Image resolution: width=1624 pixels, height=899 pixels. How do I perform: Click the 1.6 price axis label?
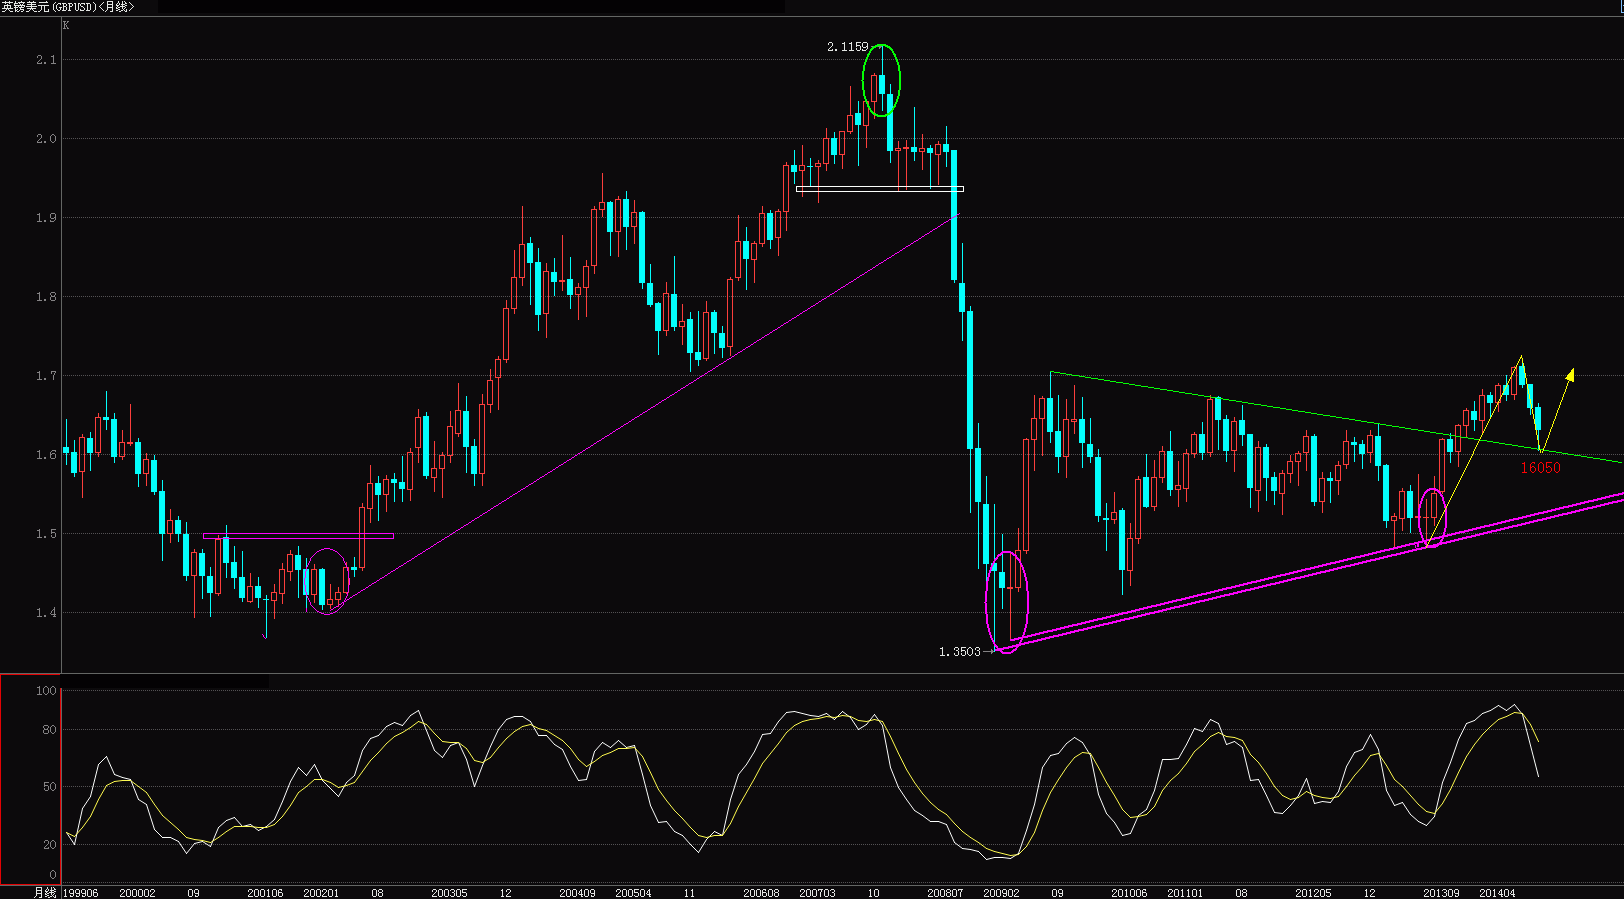tap(46, 455)
